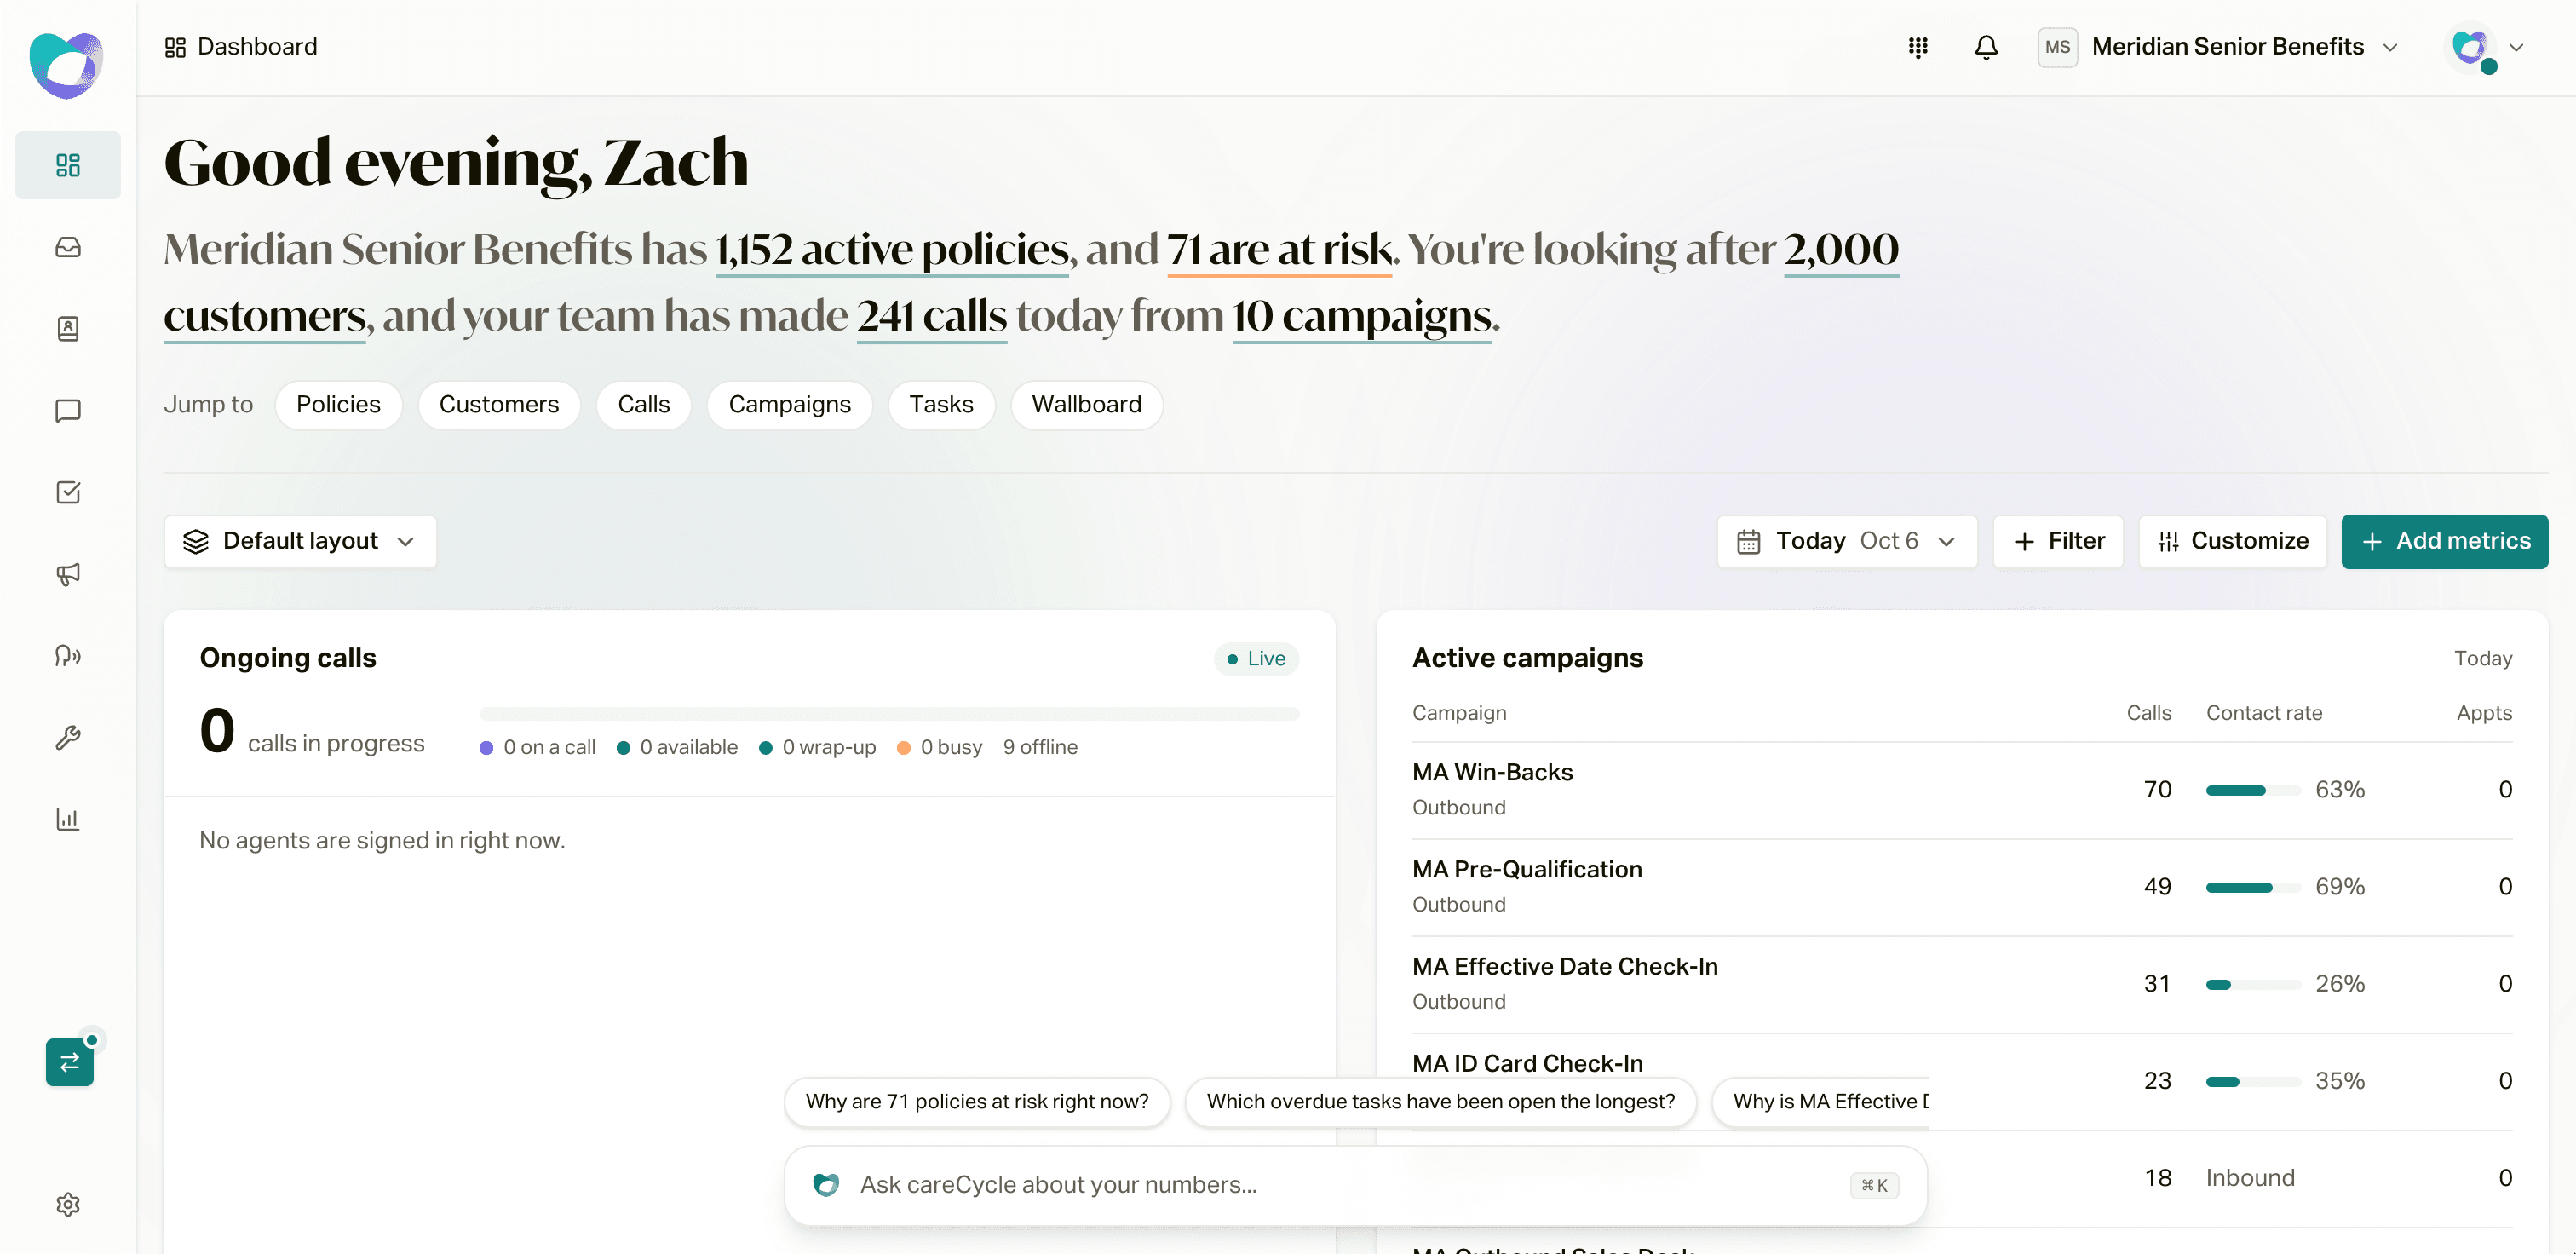2576x1254 pixels.
Task: Select the overdue tasks open longest suggestion
Action: (x=1440, y=1101)
